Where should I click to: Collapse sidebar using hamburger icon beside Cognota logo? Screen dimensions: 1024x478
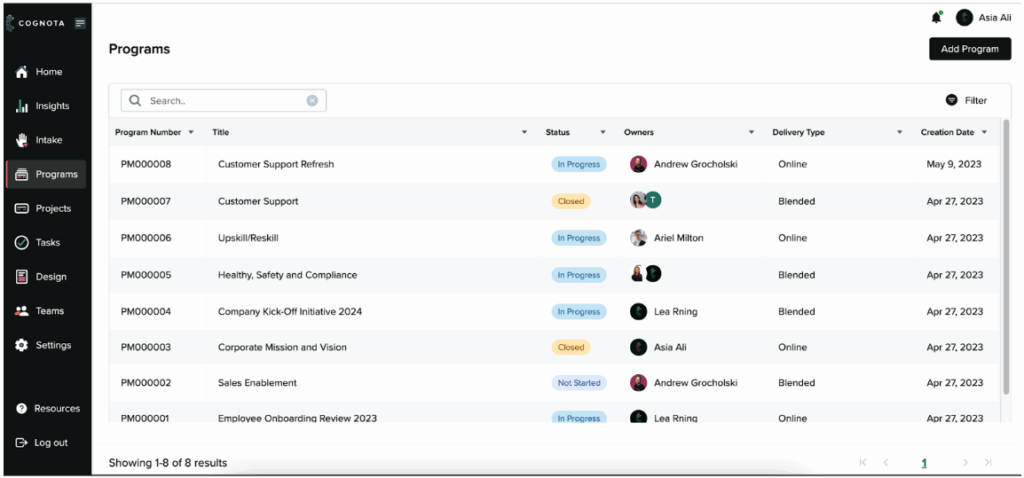pyautogui.click(x=80, y=23)
